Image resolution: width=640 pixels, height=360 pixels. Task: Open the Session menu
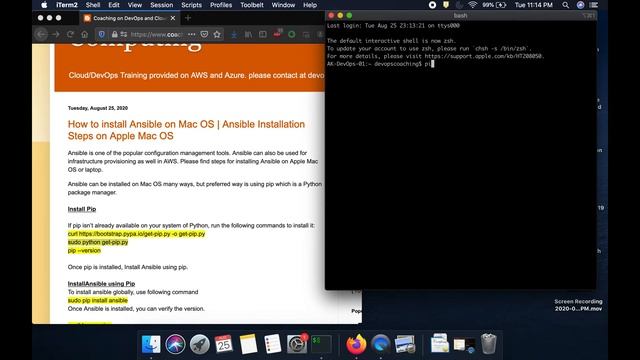162,5
